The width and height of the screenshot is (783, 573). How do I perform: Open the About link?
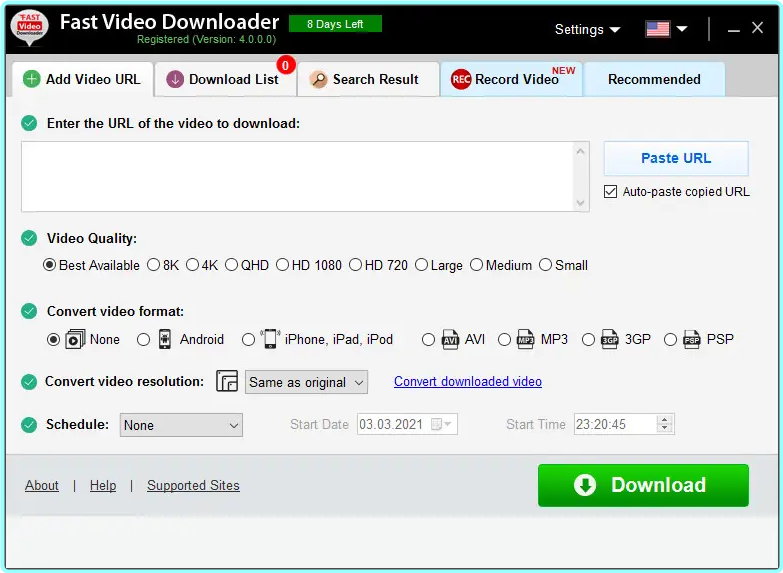(x=42, y=485)
